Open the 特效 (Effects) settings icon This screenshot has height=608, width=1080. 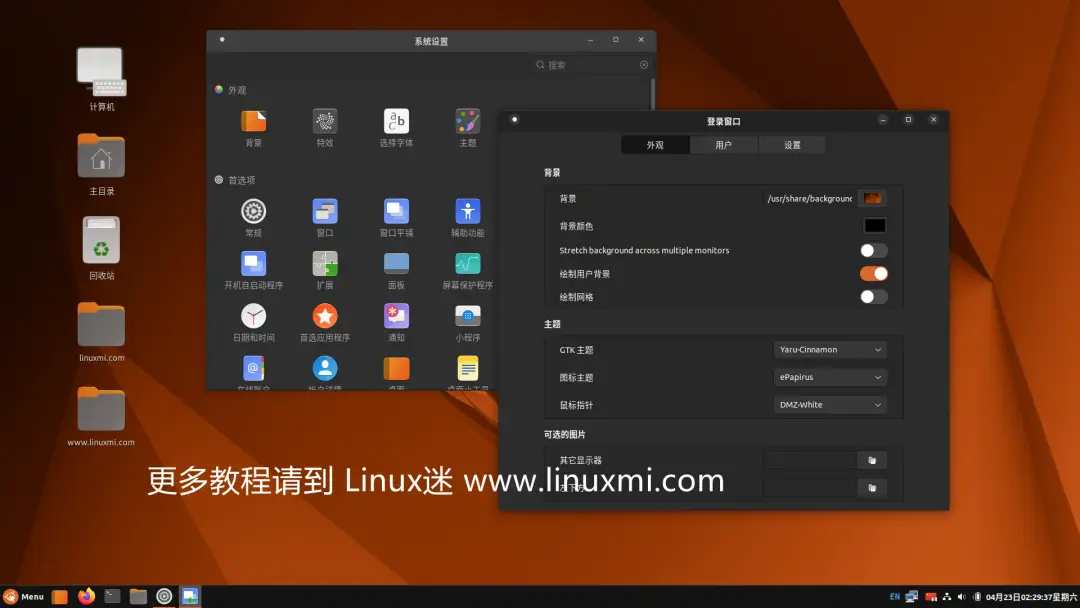click(324, 122)
